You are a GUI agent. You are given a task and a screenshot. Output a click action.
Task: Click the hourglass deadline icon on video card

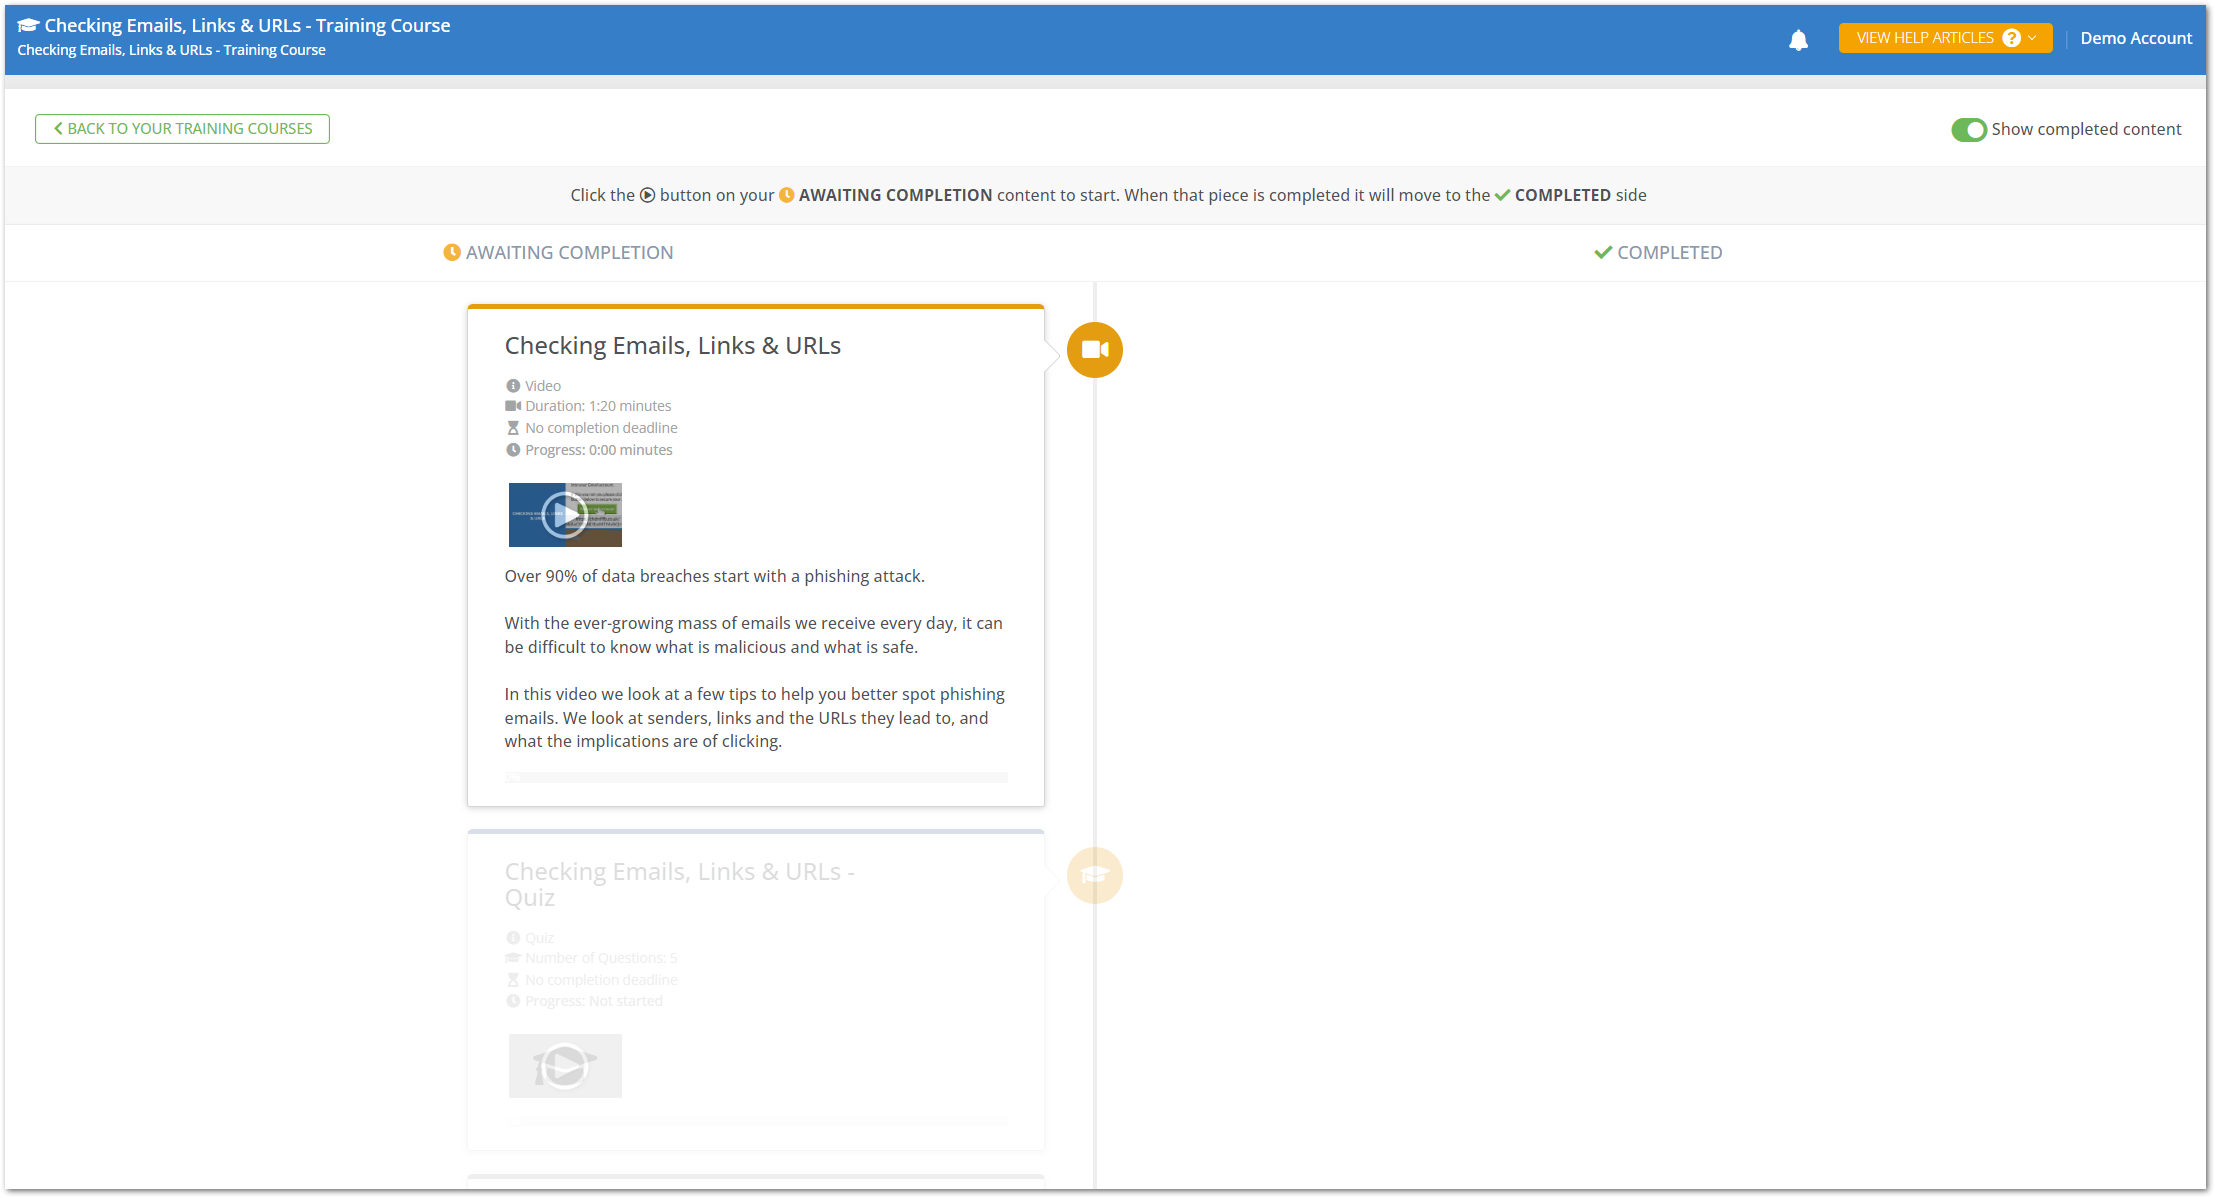coord(513,428)
